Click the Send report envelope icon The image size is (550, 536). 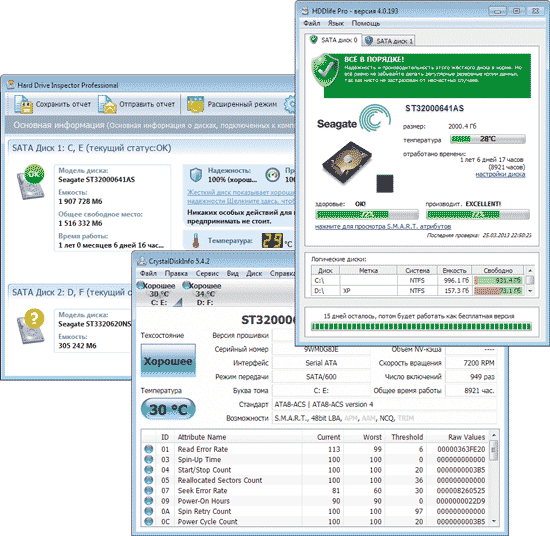click(107, 104)
